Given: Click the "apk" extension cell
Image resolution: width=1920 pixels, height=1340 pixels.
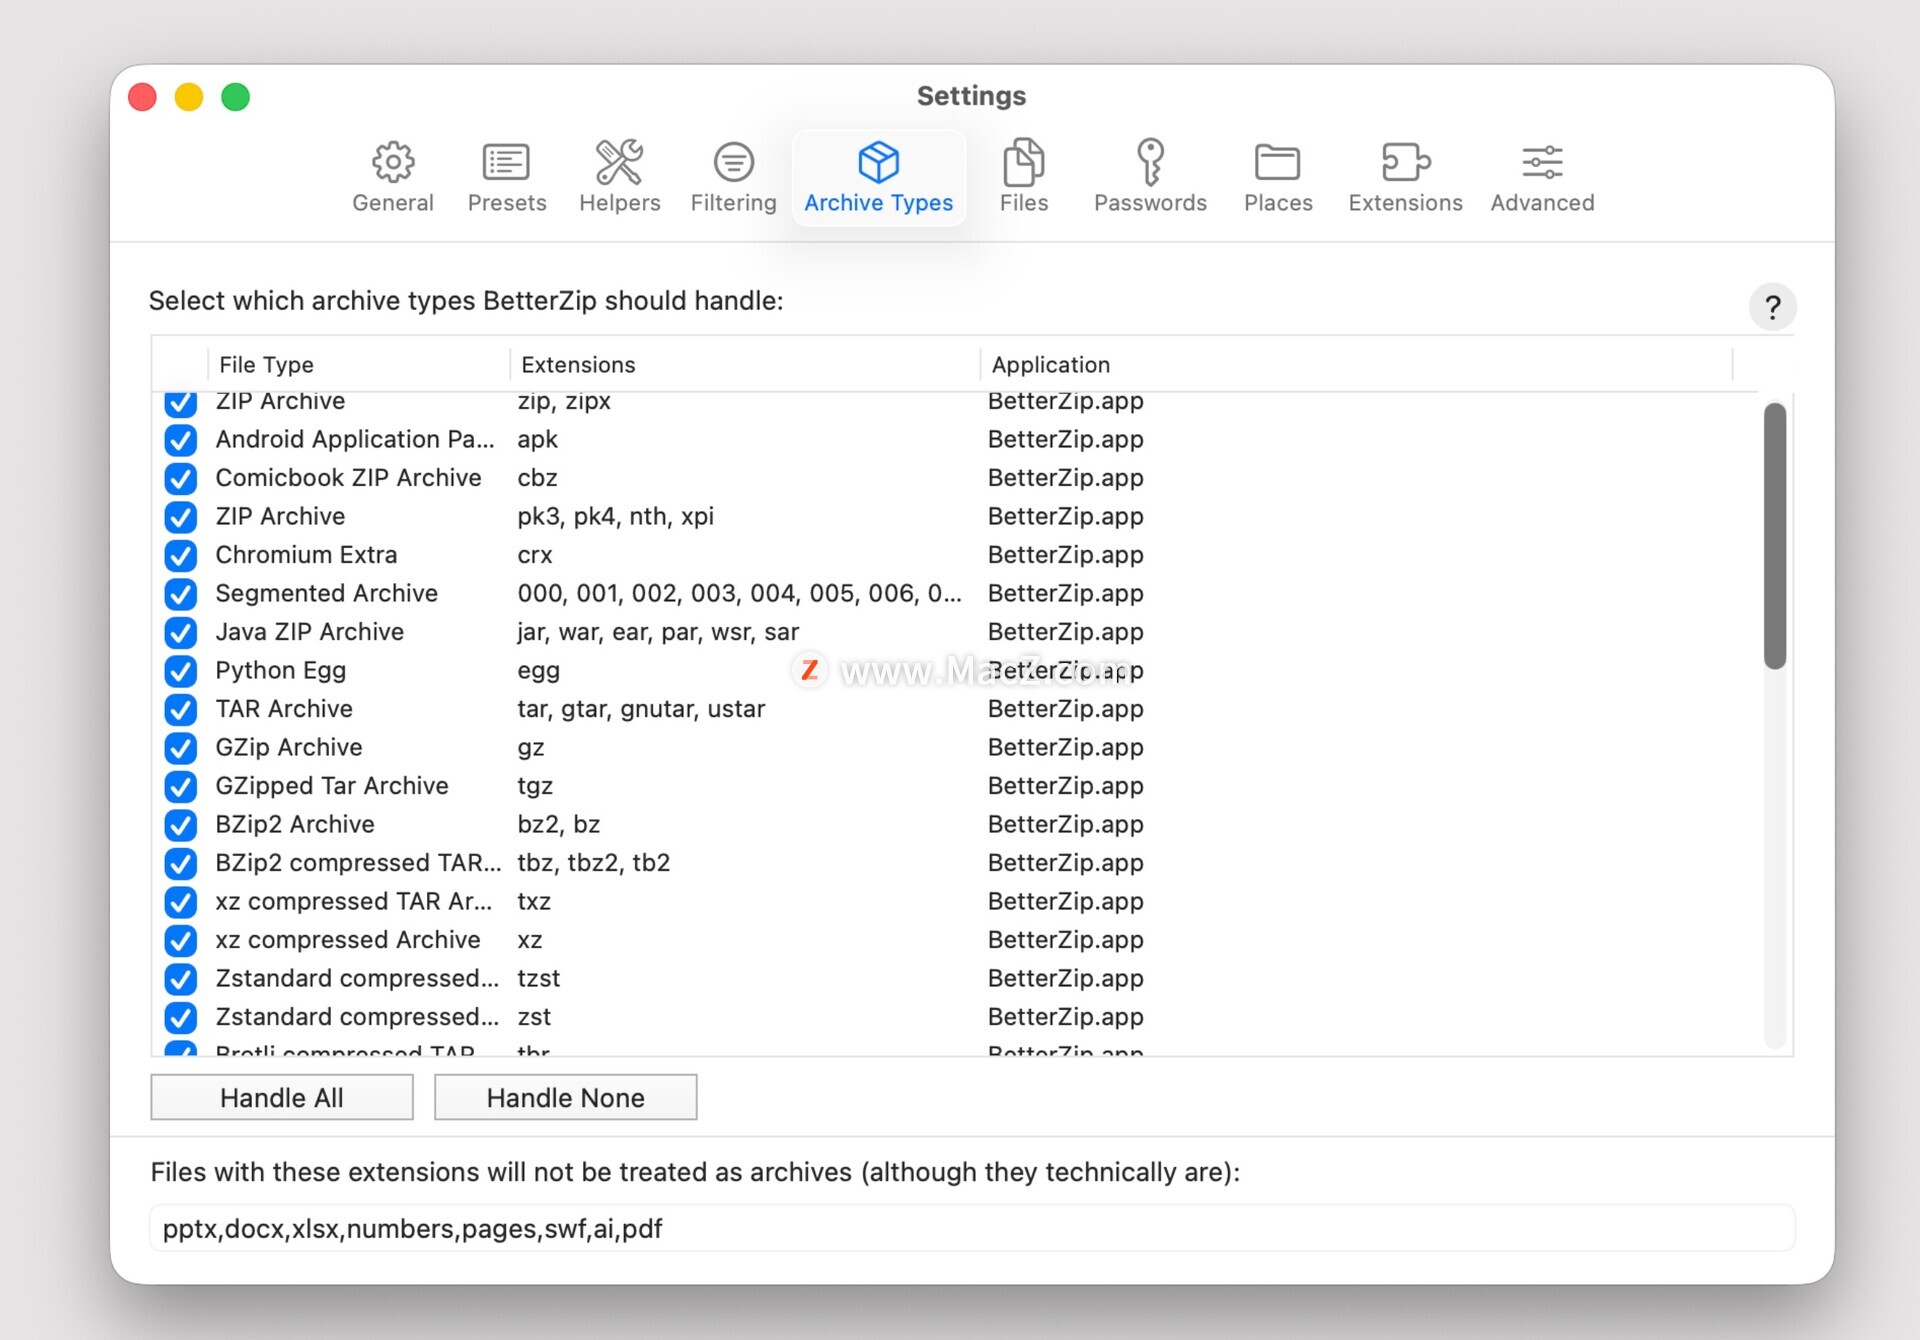Looking at the screenshot, I should 538,440.
